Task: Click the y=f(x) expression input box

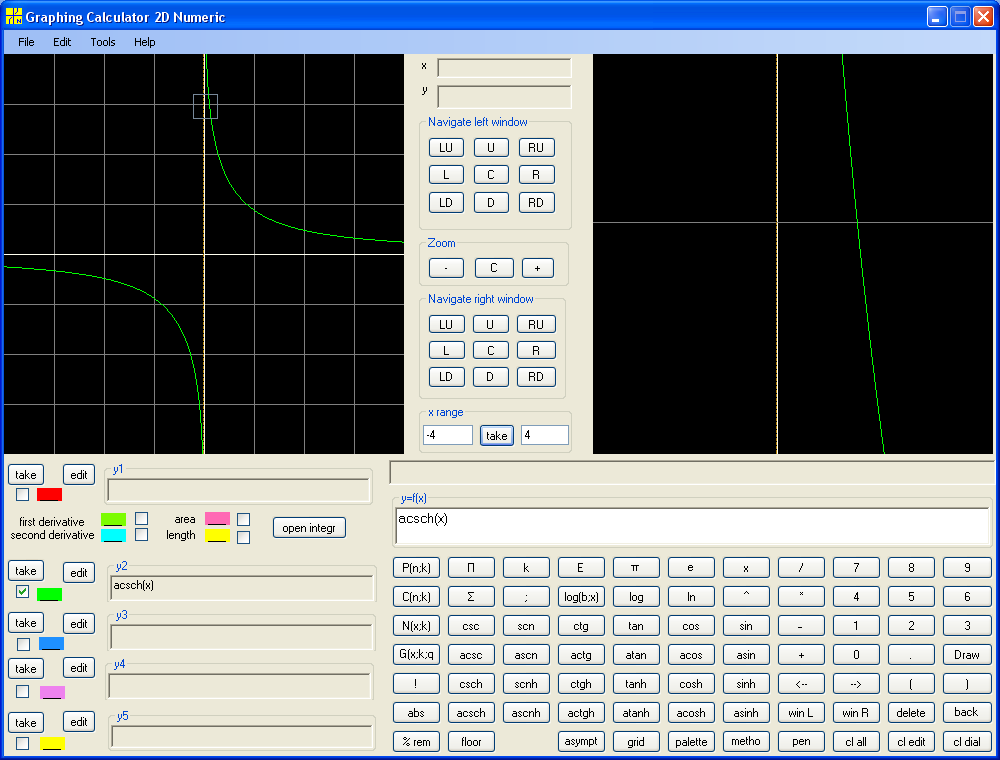Action: [692, 527]
